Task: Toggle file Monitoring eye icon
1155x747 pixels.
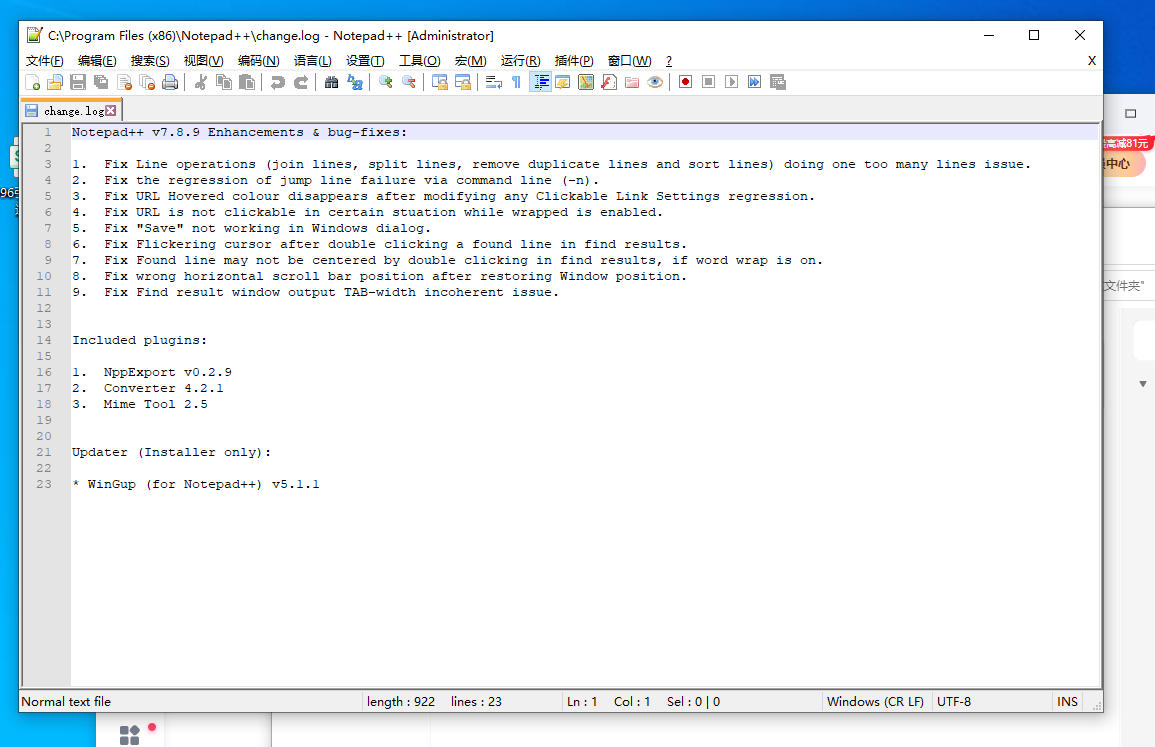Action: coord(655,82)
